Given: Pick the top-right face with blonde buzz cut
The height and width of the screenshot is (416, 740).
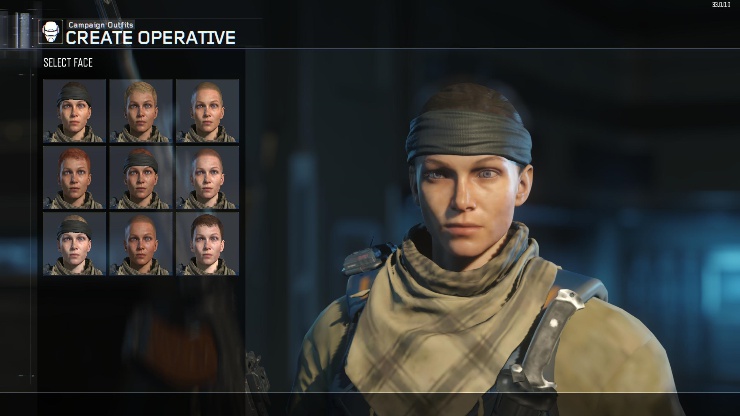Looking at the screenshot, I should (207, 111).
